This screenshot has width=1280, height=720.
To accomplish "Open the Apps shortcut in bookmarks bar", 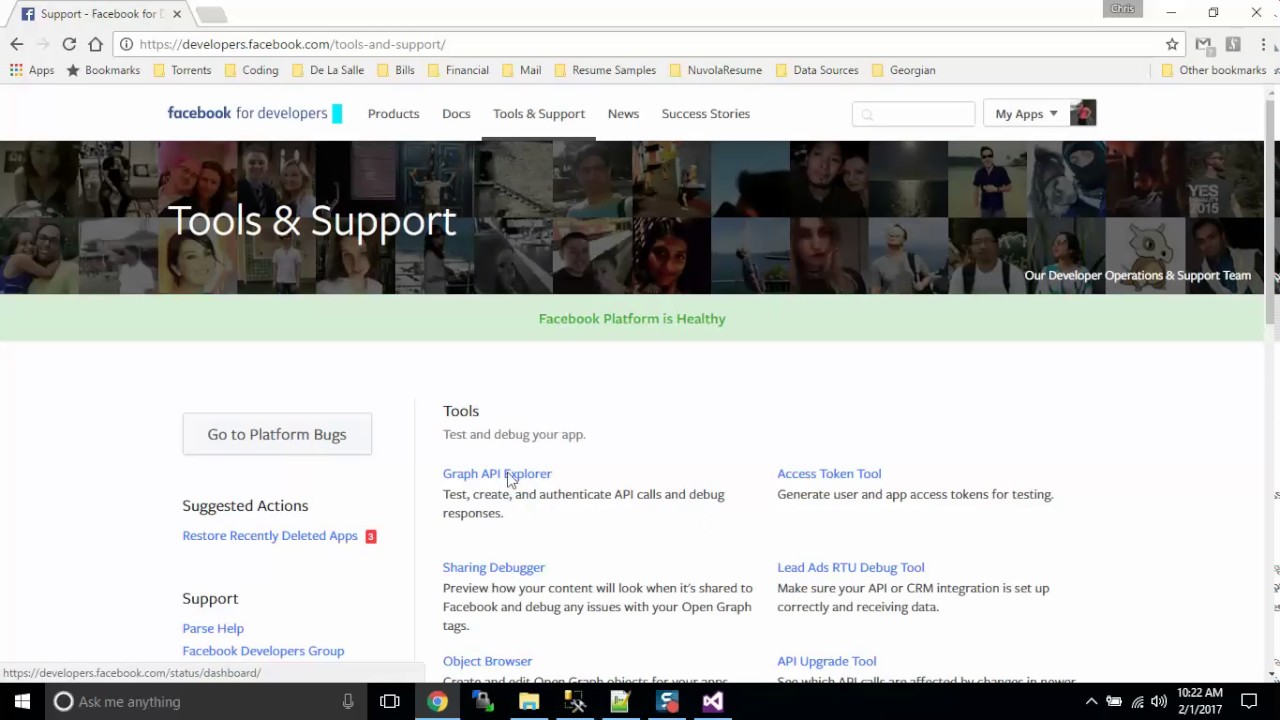I will coord(32,70).
